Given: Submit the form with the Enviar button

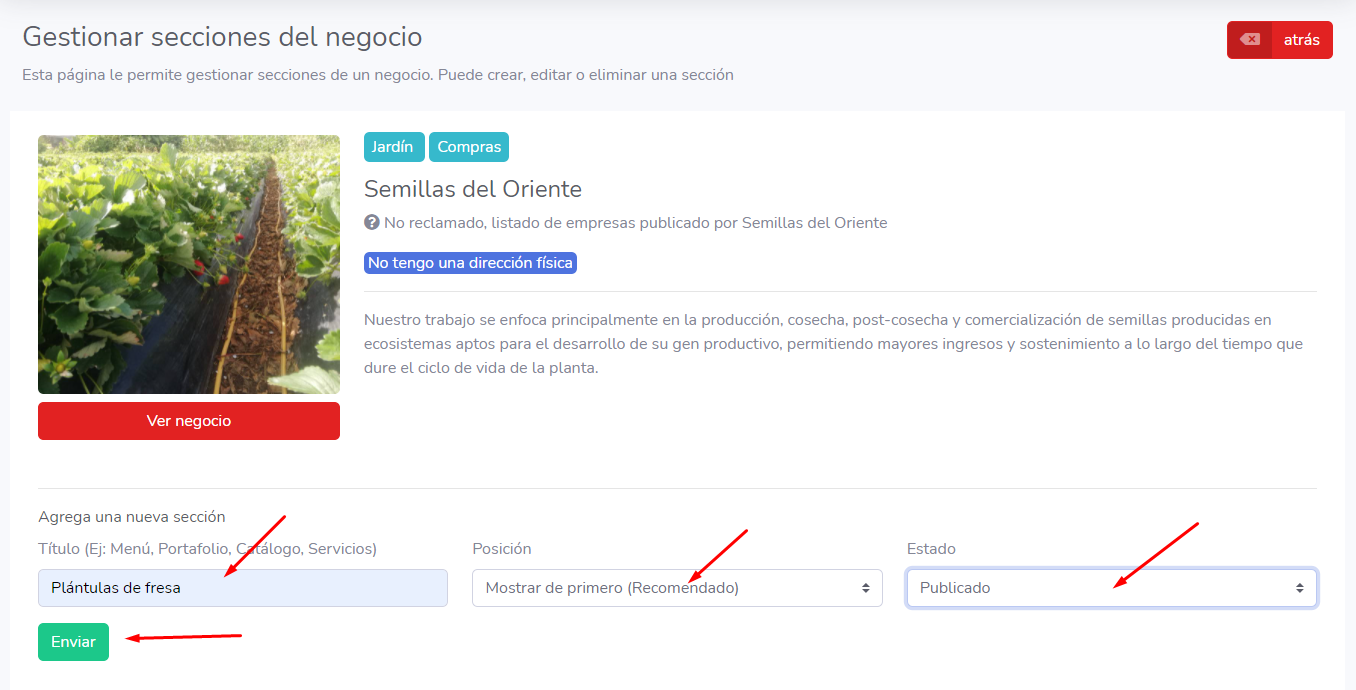Looking at the screenshot, I should click(73, 642).
